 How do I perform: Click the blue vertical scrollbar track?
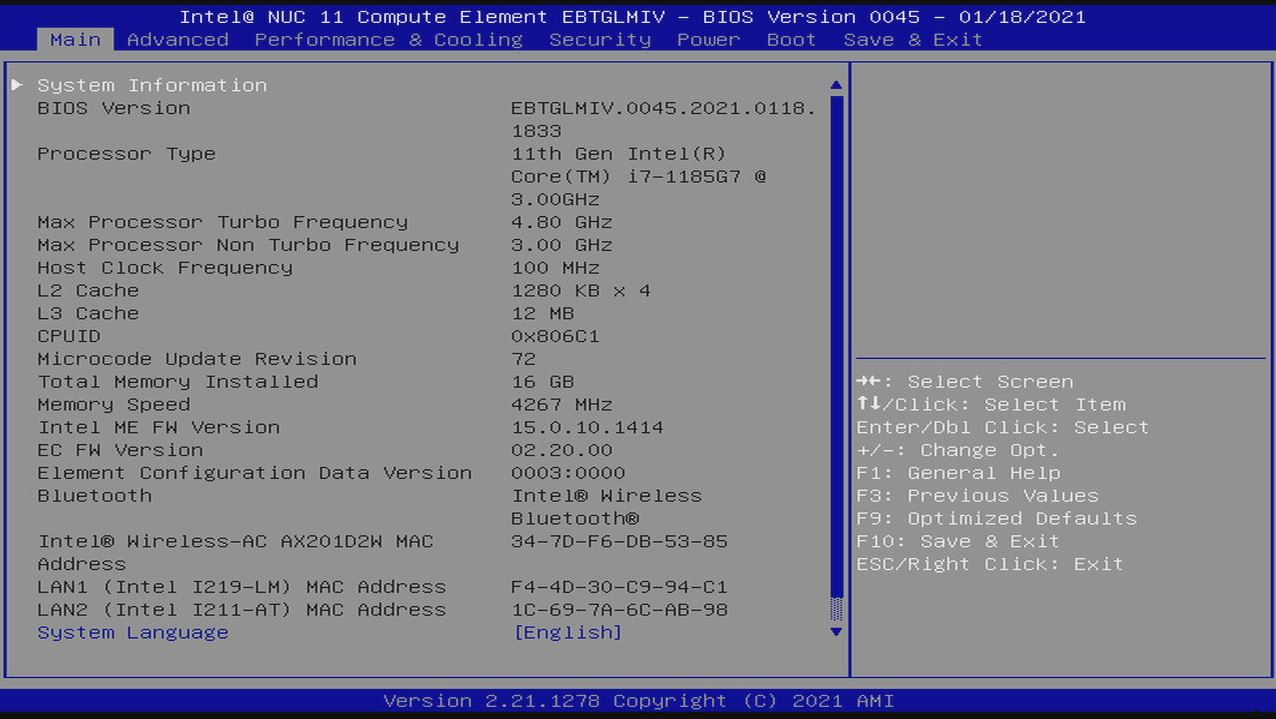836,345
